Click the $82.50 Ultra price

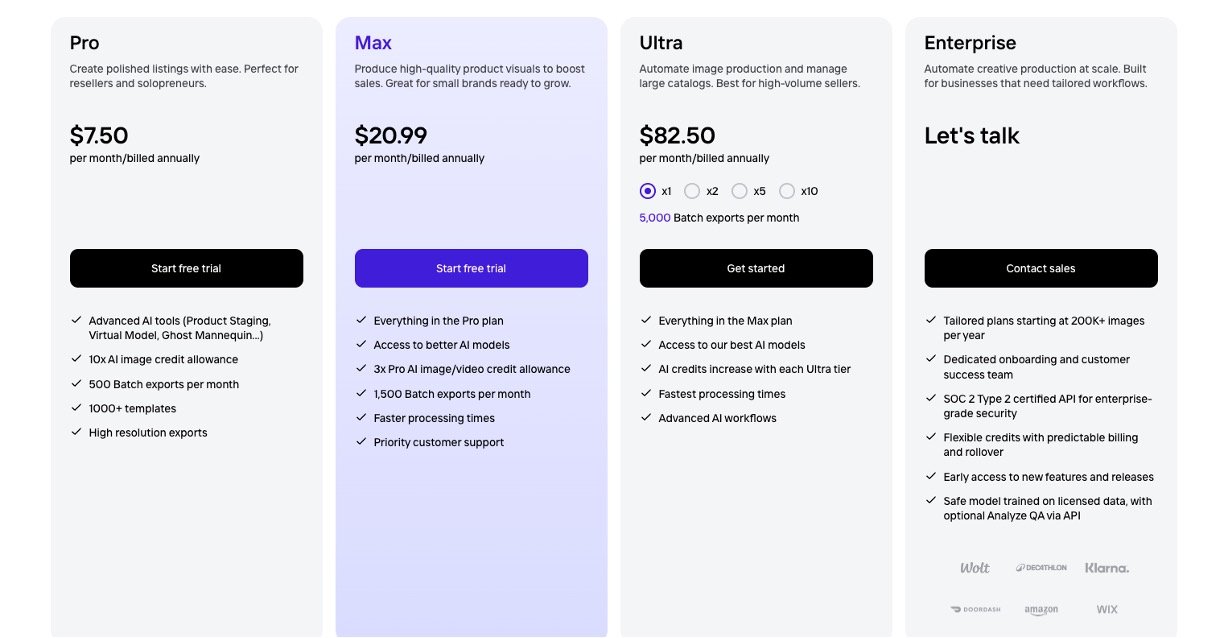pyautogui.click(x=677, y=135)
